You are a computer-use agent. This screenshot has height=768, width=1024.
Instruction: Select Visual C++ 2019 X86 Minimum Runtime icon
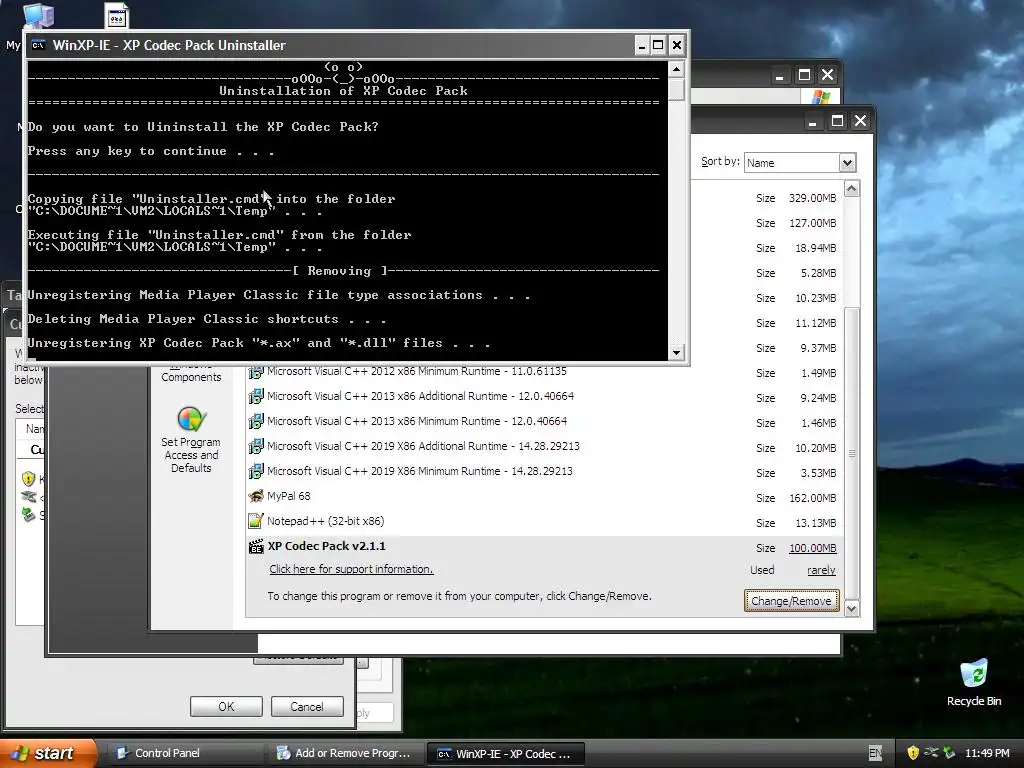pyautogui.click(x=256, y=472)
